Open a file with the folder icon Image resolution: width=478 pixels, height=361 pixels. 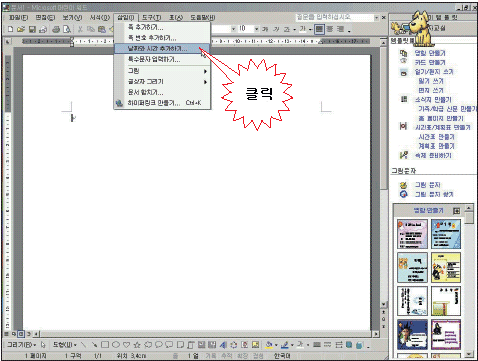(x=21, y=29)
